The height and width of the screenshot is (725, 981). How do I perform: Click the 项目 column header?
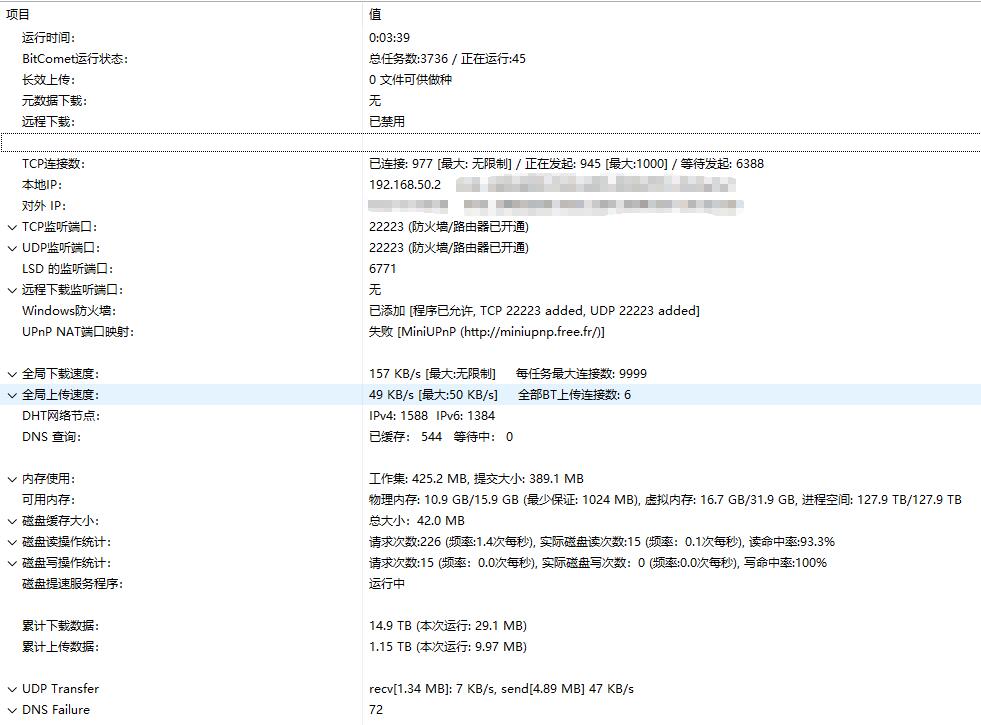click(18, 14)
